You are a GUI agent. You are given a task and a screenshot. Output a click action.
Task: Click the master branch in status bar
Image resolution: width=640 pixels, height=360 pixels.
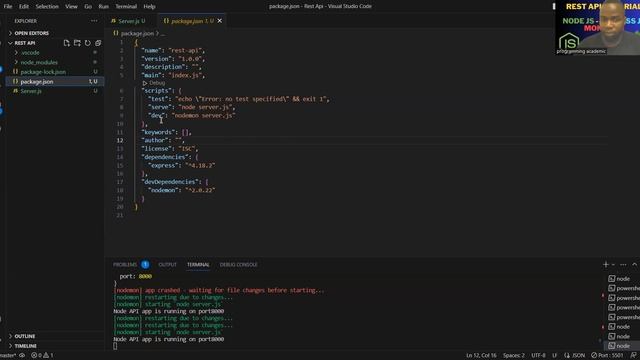pos(8,356)
